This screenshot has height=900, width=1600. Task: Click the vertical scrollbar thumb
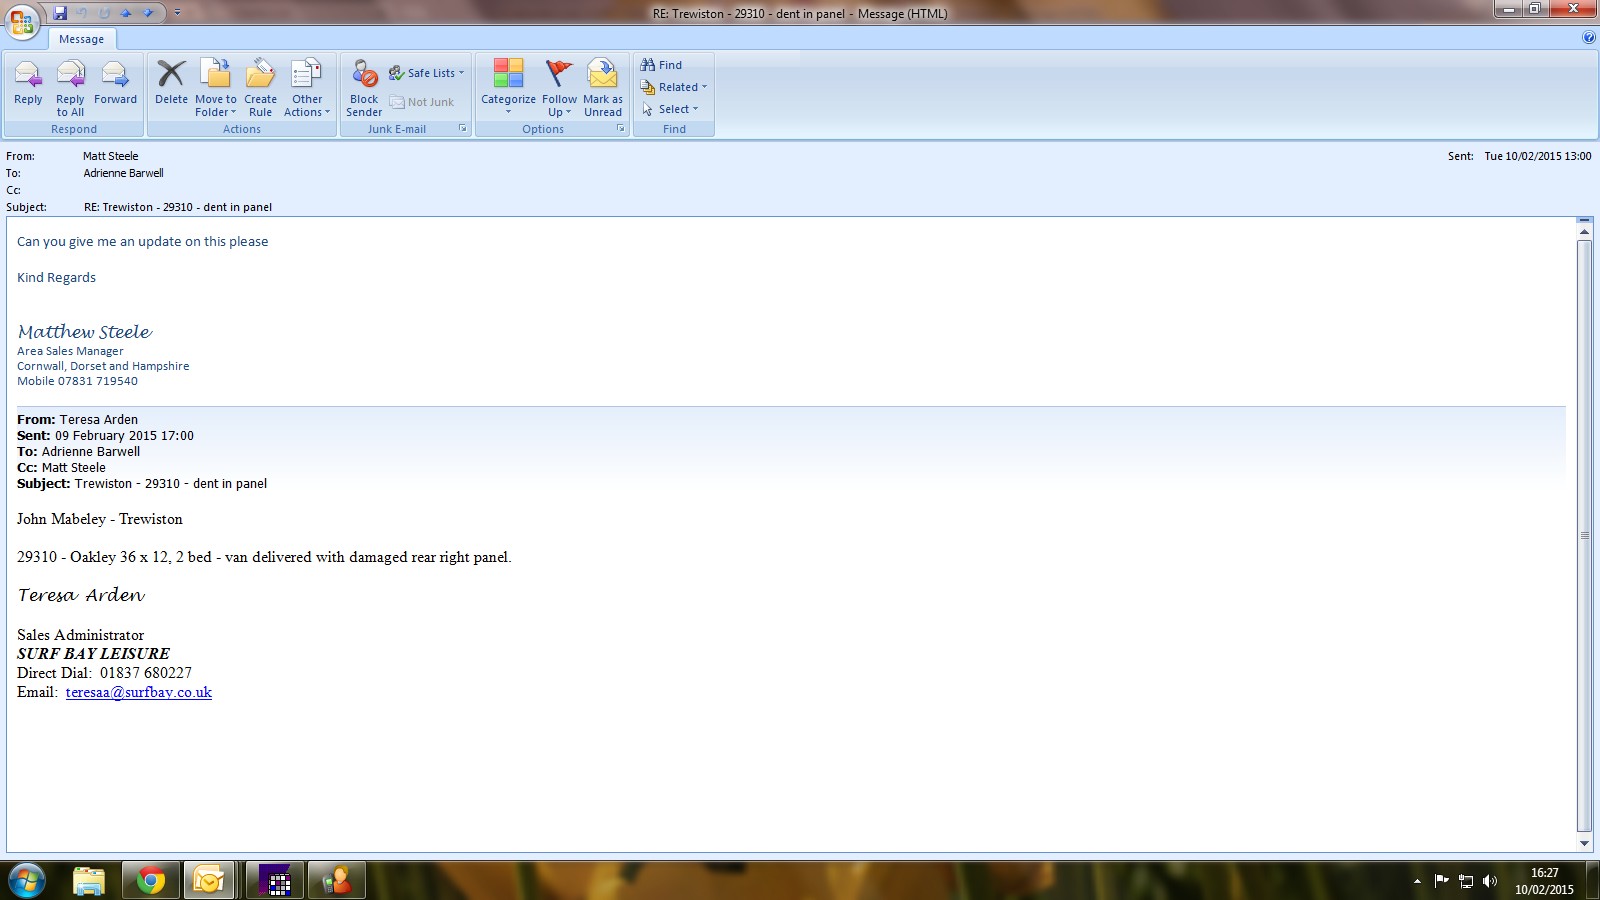tap(1584, 536)
